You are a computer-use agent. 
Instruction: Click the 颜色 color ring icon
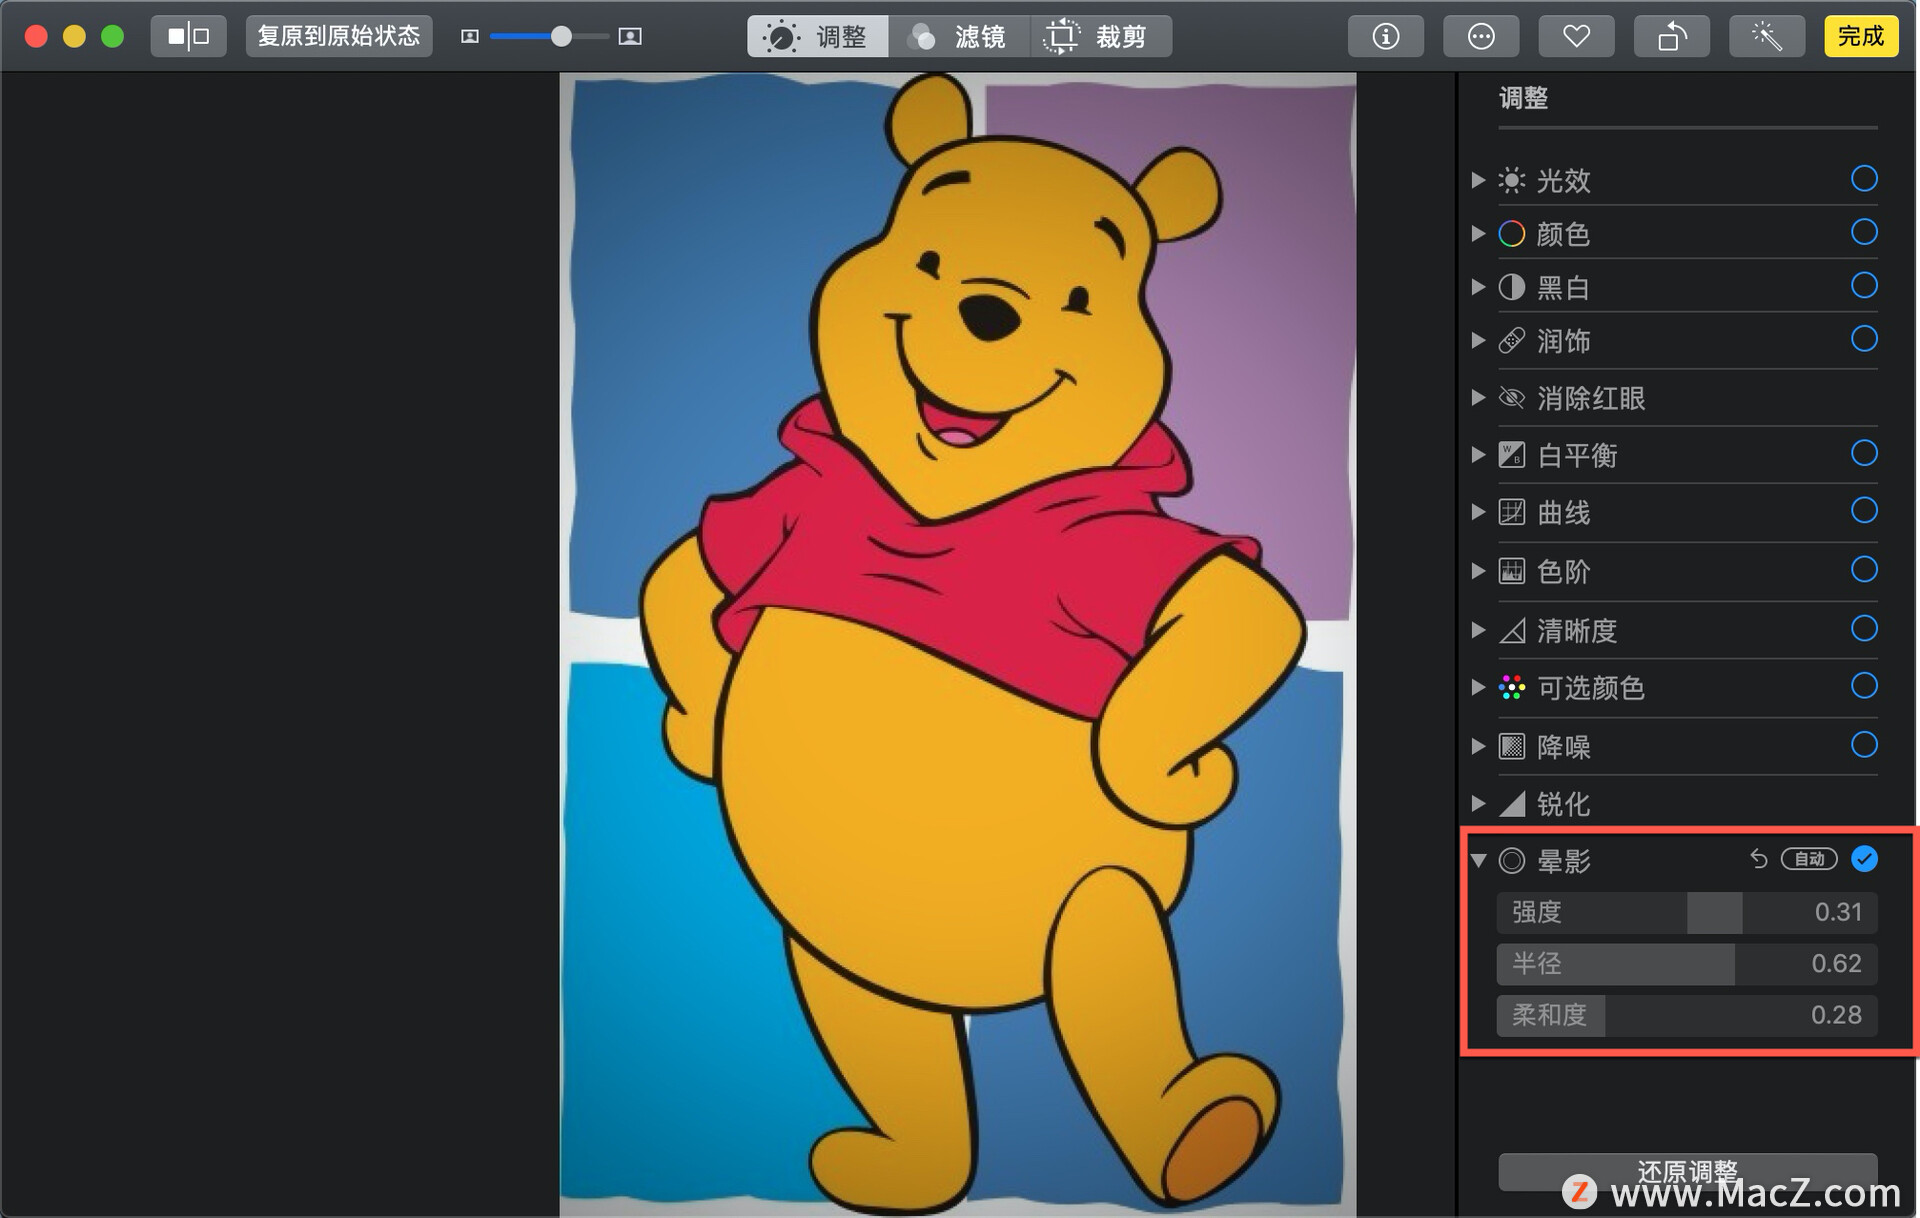click(x=1512, y=234)
